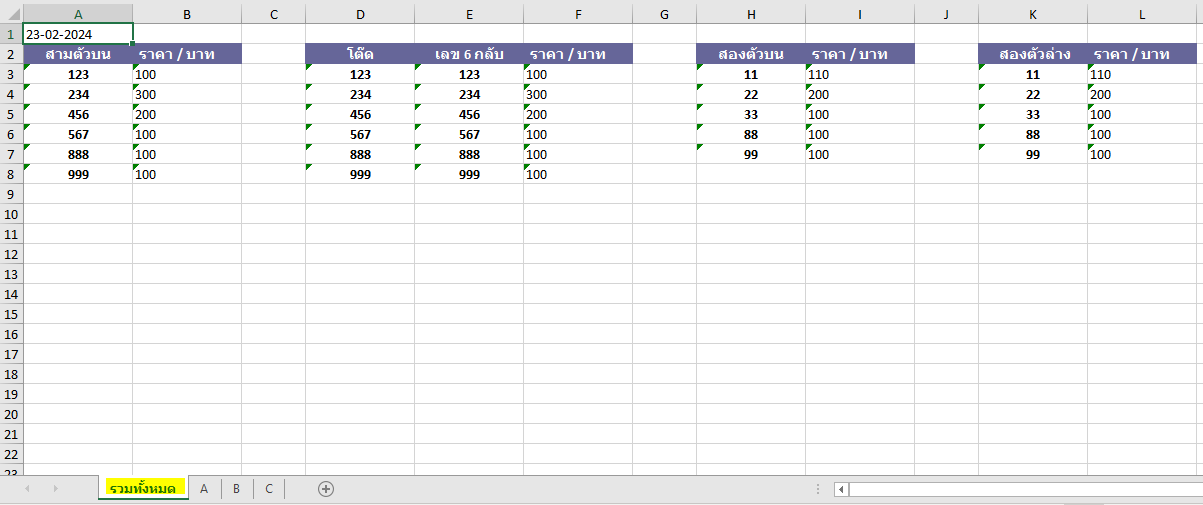The image size is (1203, 505).
Task: Click the สามตัวบน header cell
Action: pyautogui.click(x=78, y=54)
